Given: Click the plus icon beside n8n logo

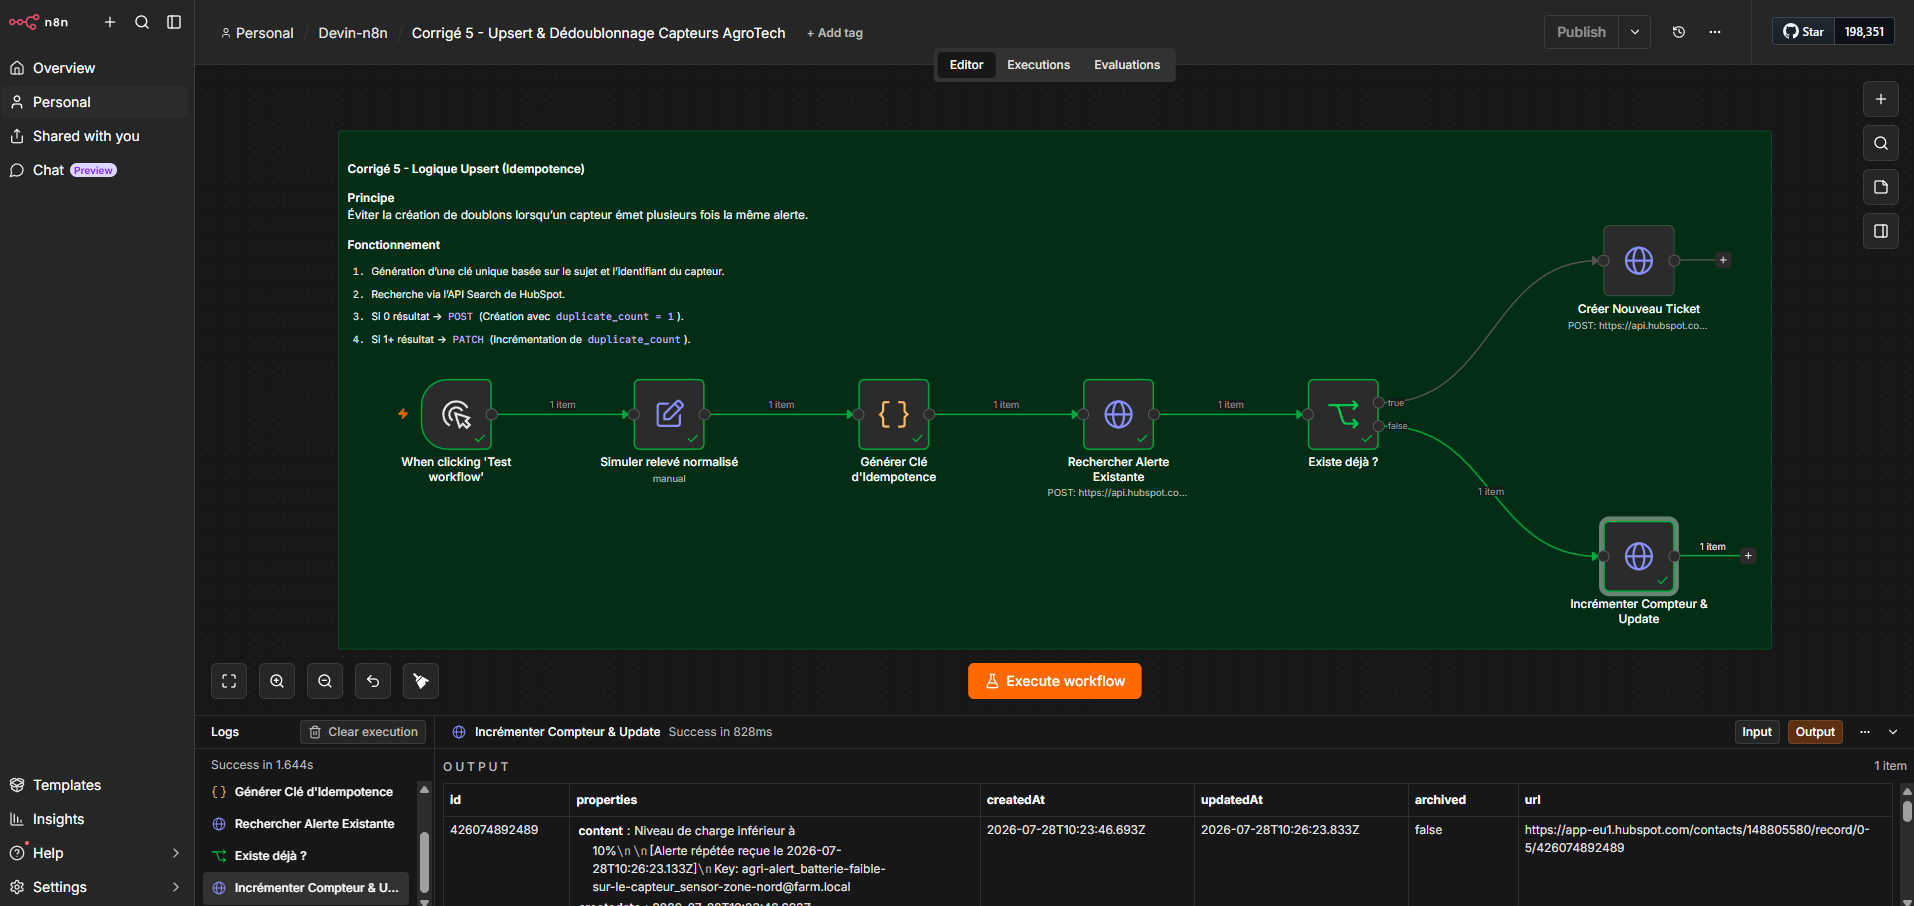Looking at the screenshot, I should [x=110, y=22].
